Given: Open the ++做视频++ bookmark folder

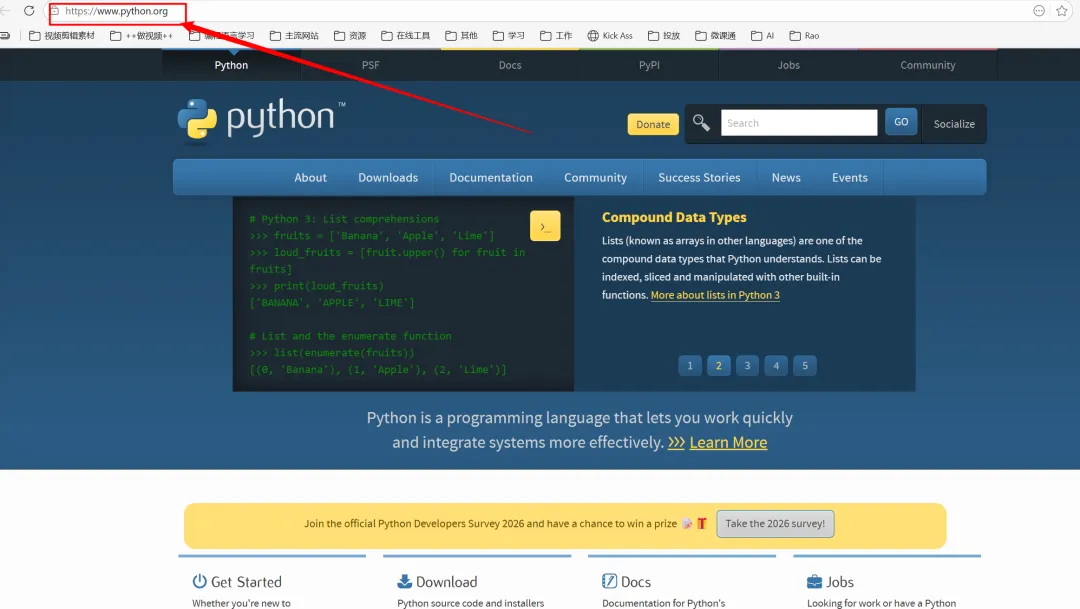Looking at the screenshot, I should [141, 36].
